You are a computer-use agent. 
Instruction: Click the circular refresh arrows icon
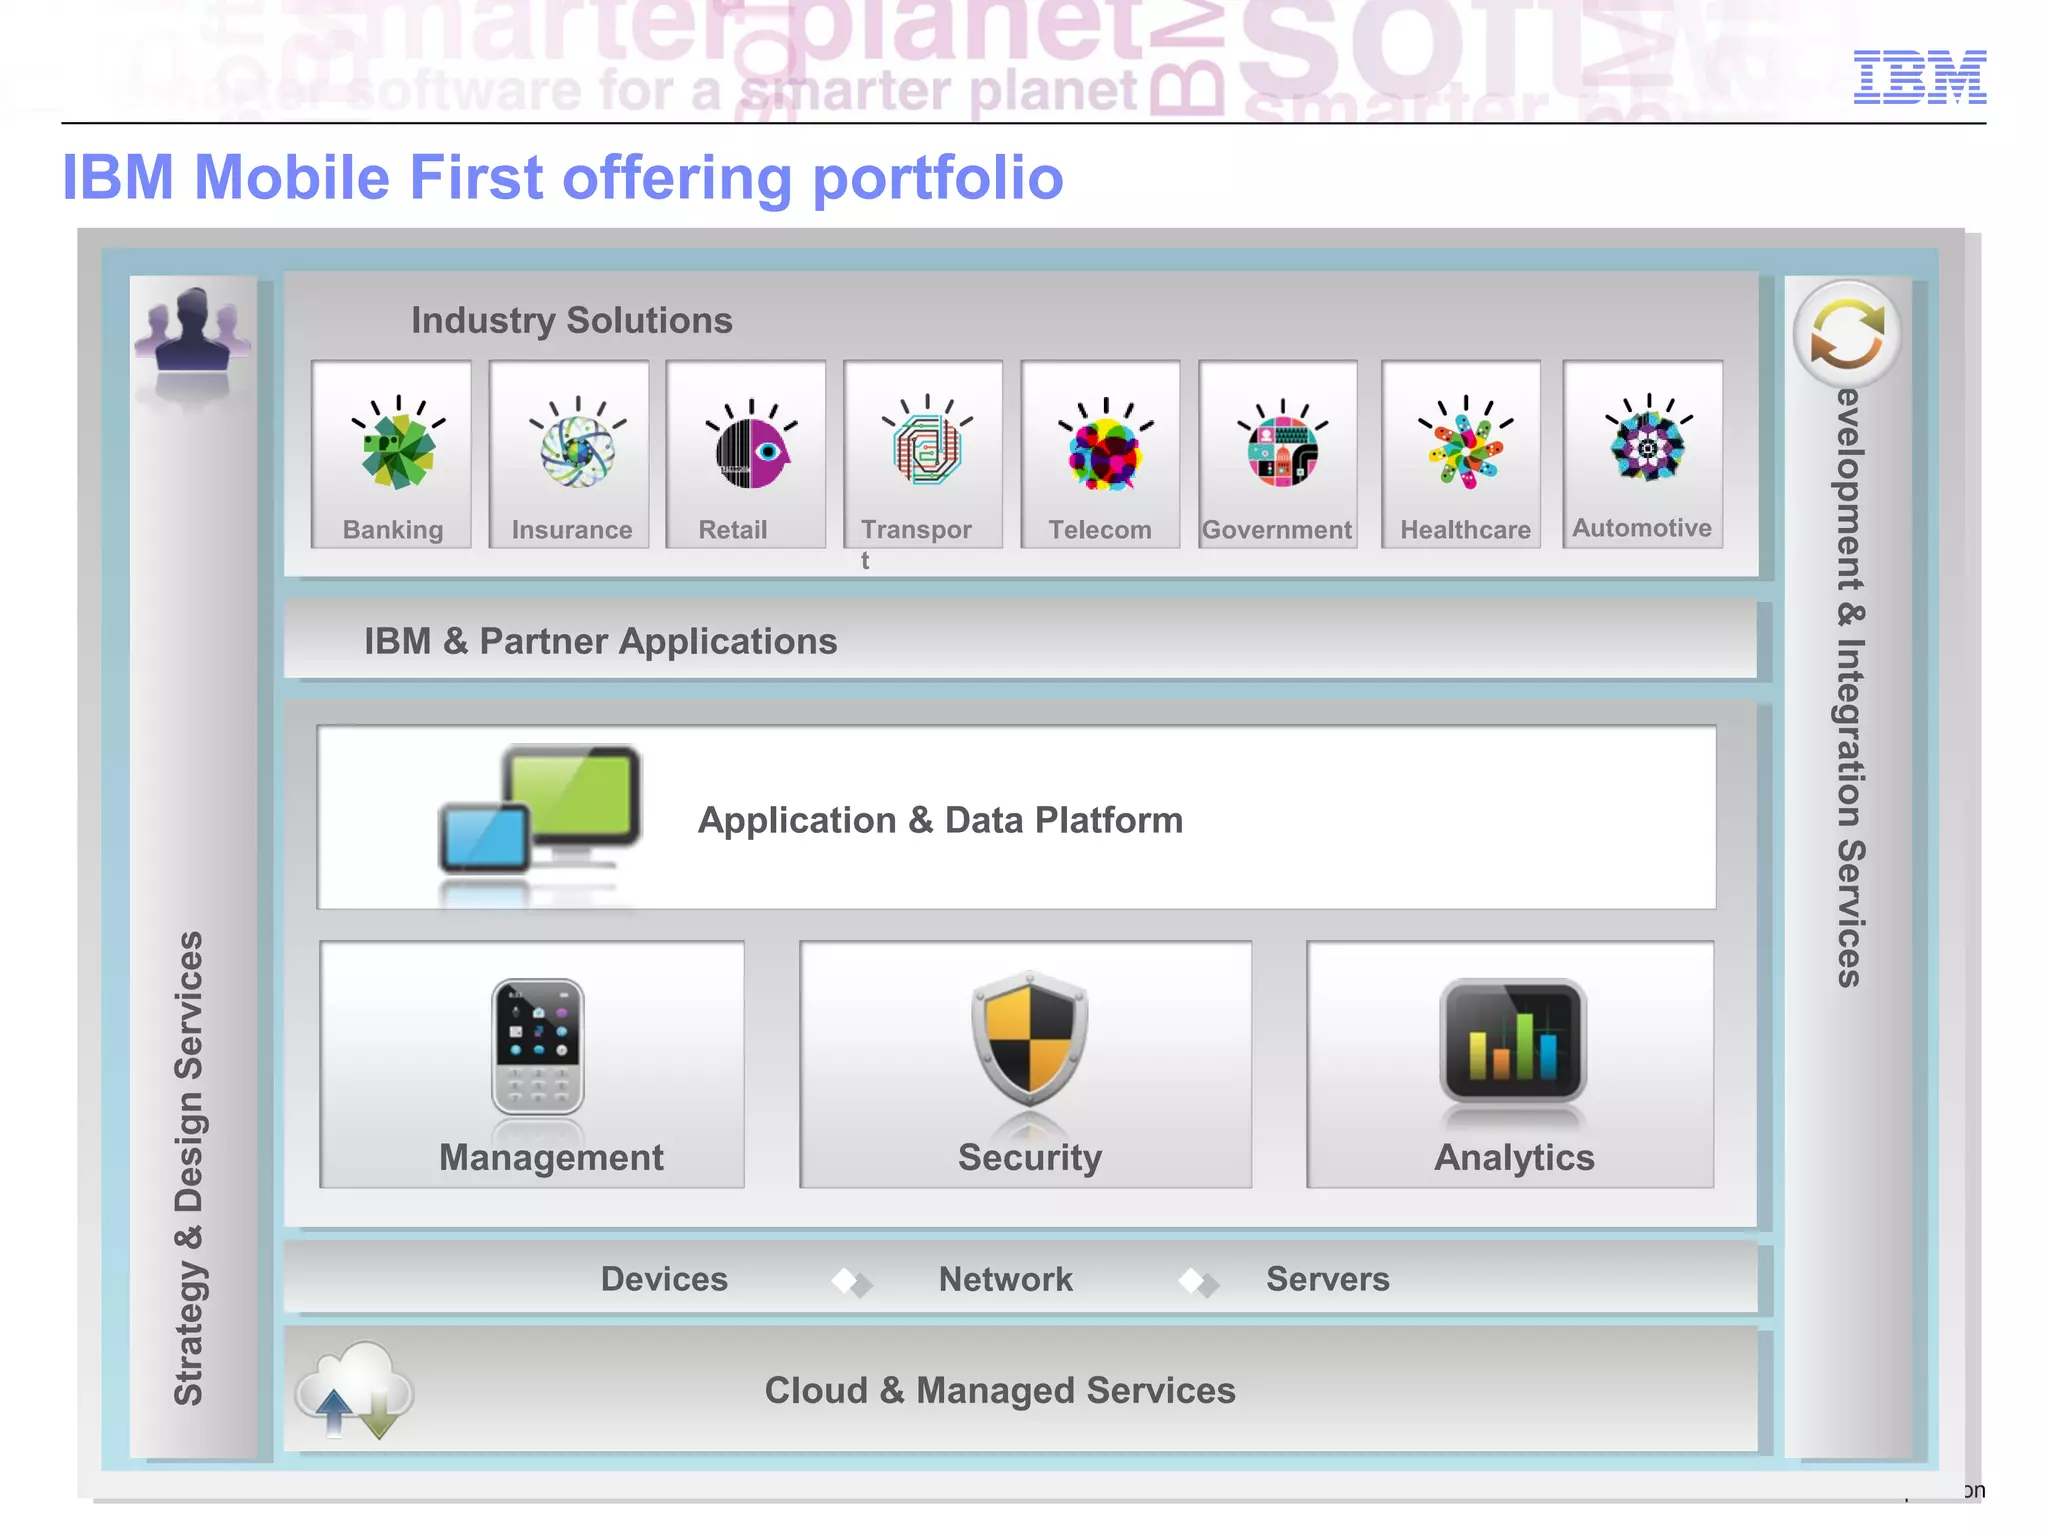tap(1846, 334)
